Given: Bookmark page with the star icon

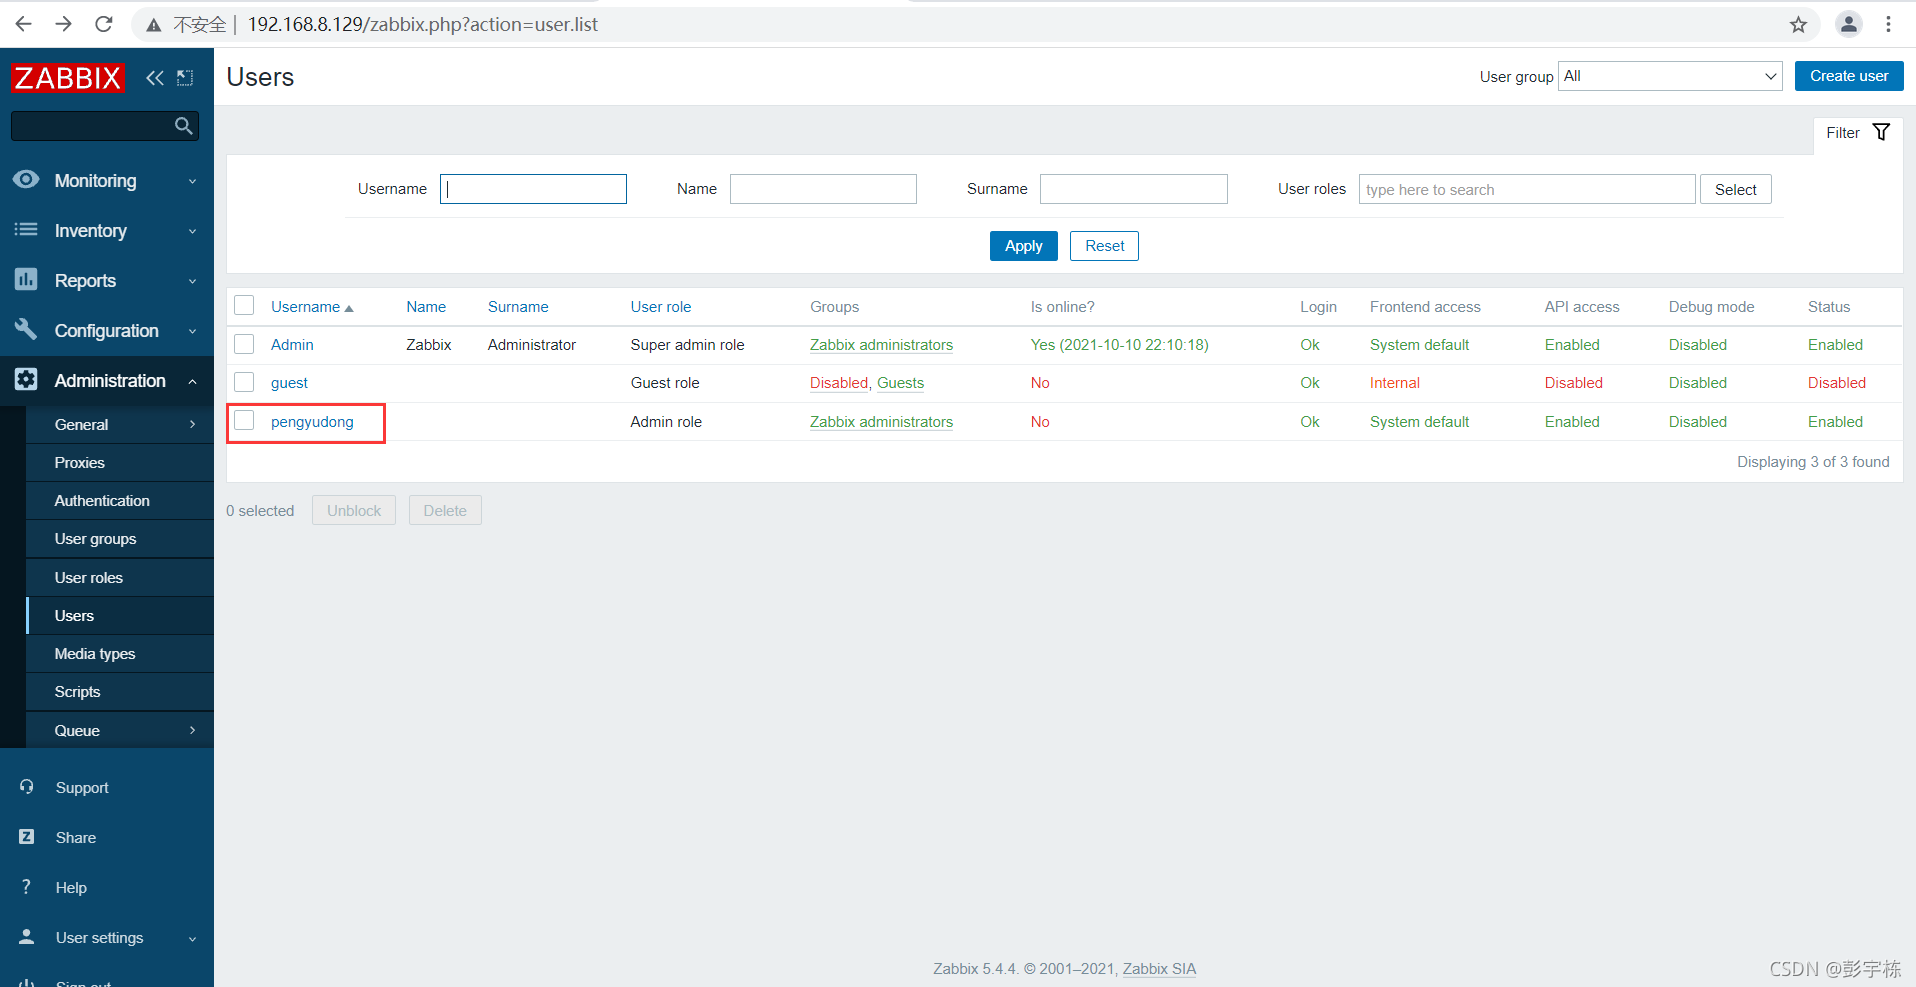Looking at the screenshot, I should (1798, 24).
